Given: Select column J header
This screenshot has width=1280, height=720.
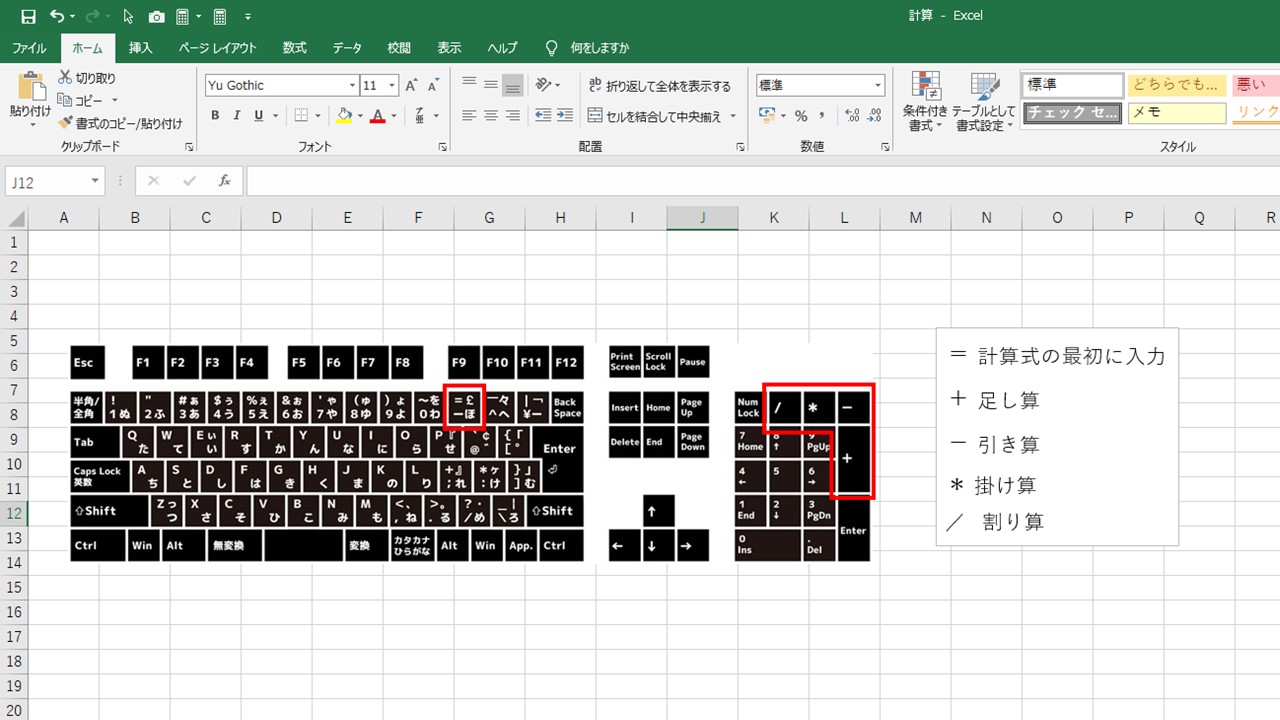Looking at the screenshot, I should tap(702, 218).
